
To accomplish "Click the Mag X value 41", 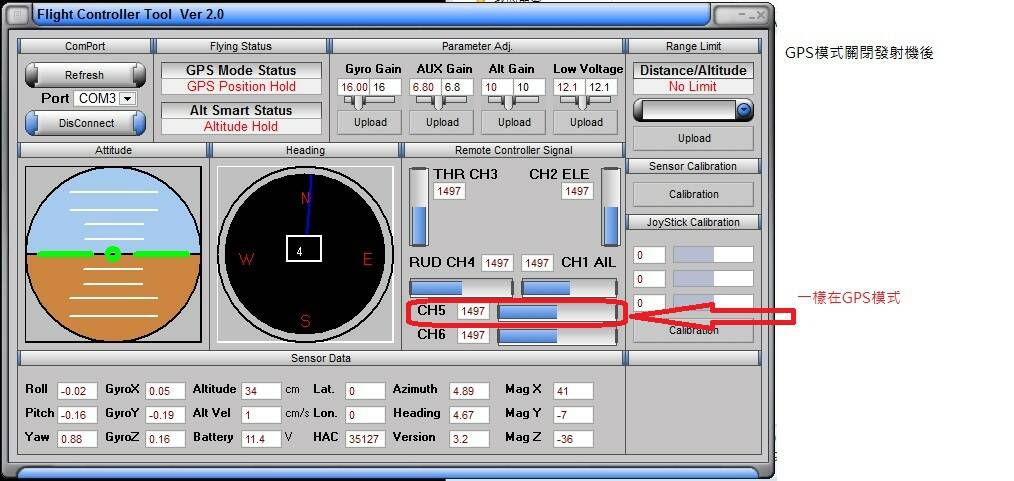I will point(573,390).
